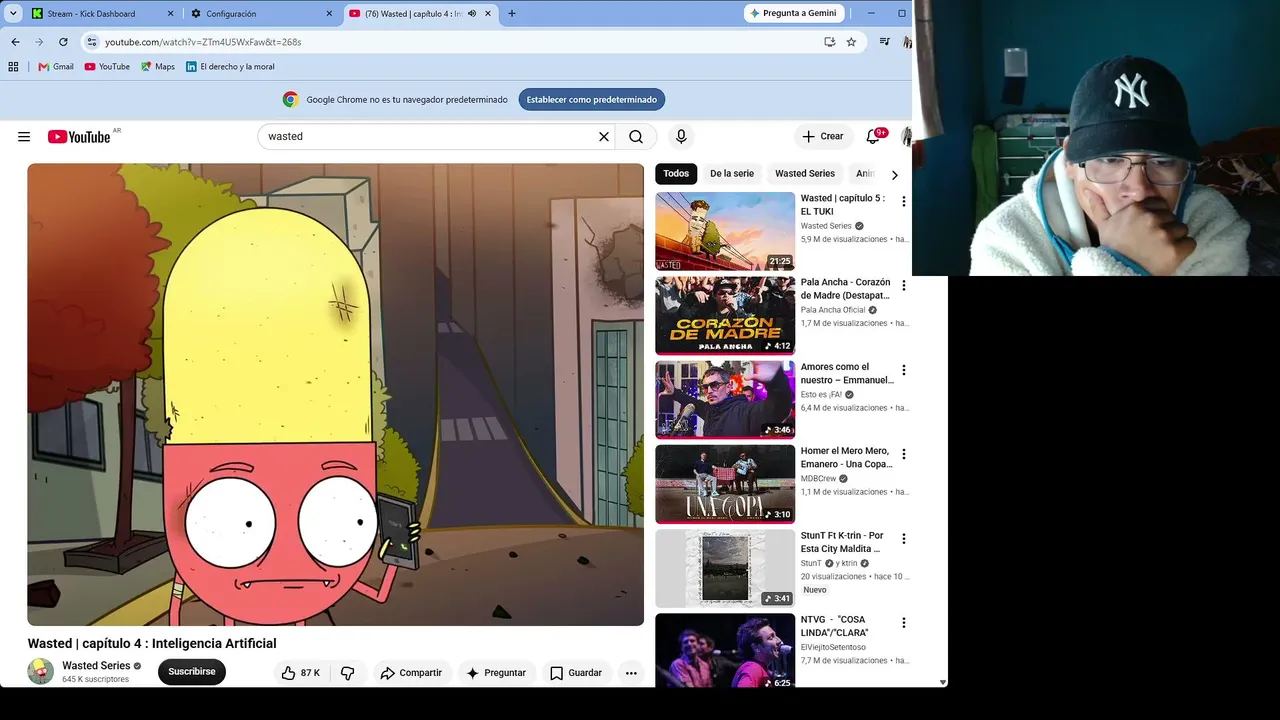The image size is (1280, 720).
Task: Click the 'Pregunta a Gemini' button
Action: 795,14
